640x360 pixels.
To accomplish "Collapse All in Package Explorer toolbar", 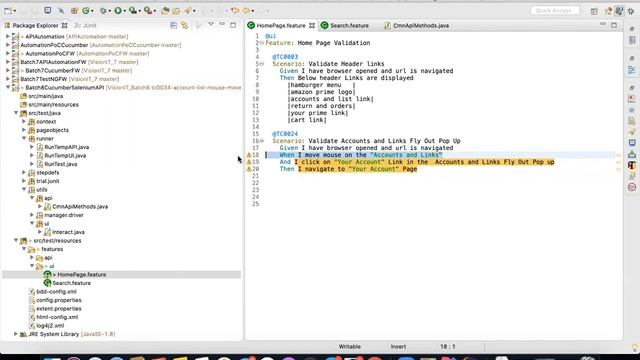I will tap(173, 25).
